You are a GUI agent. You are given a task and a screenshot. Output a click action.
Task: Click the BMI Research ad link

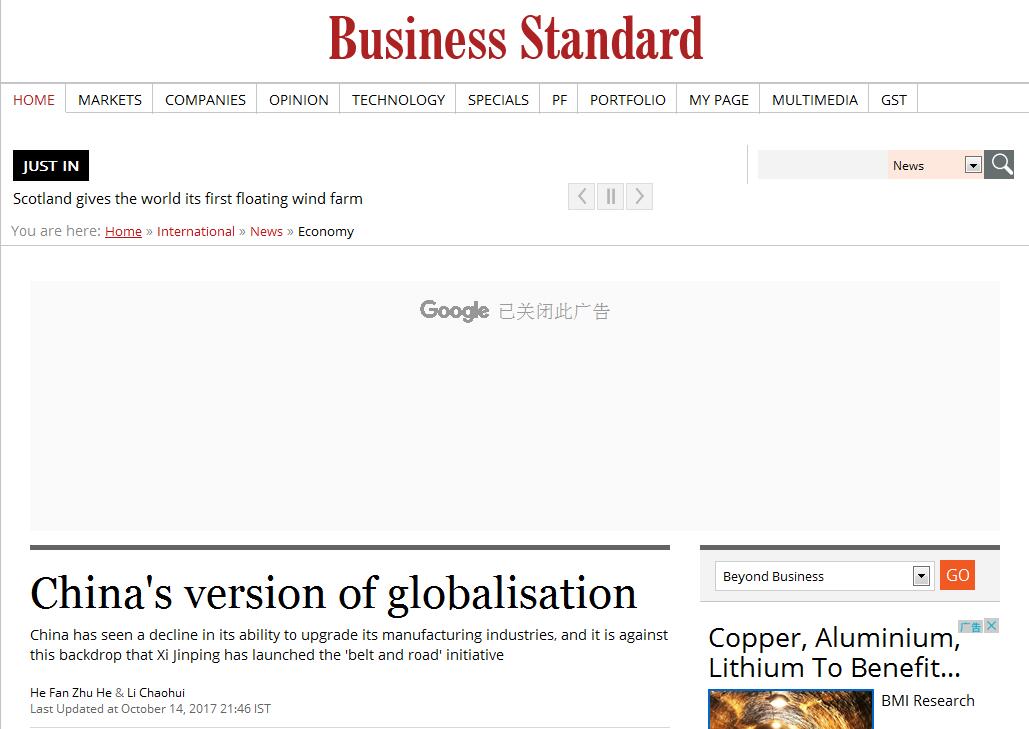point(927,700)
